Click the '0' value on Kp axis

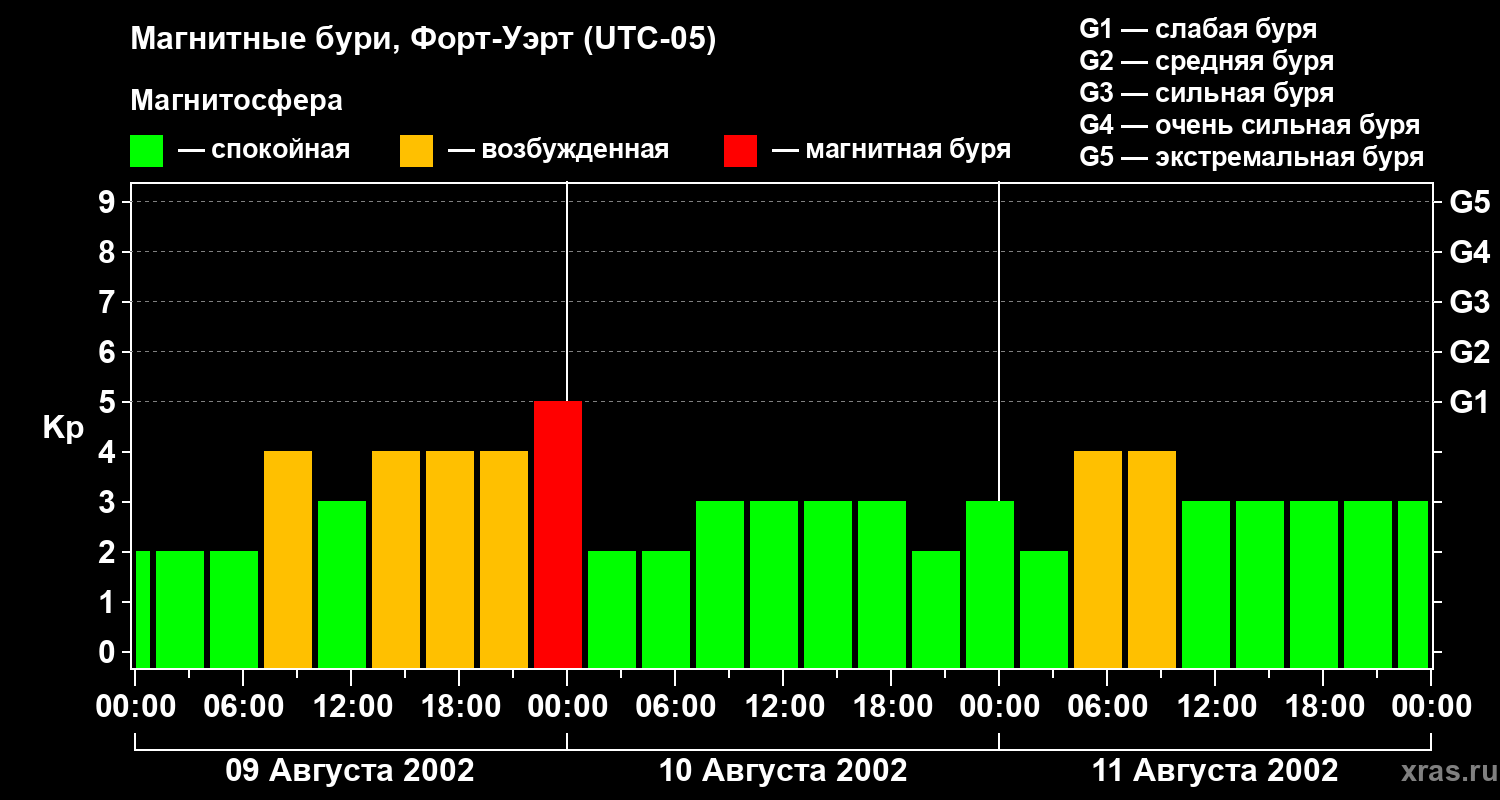108,652
